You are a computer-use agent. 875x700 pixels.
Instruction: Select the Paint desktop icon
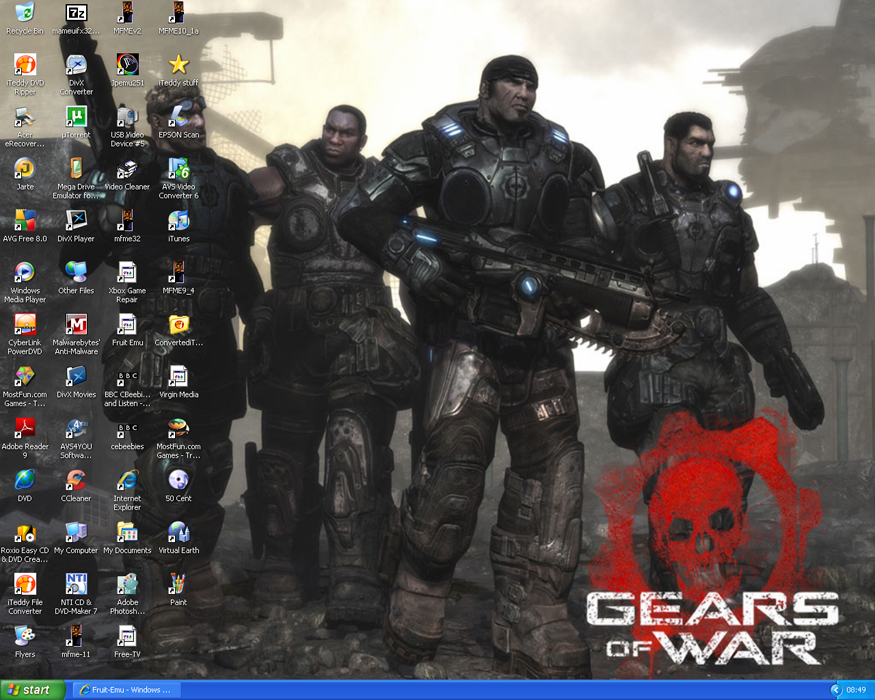point(179,583)
